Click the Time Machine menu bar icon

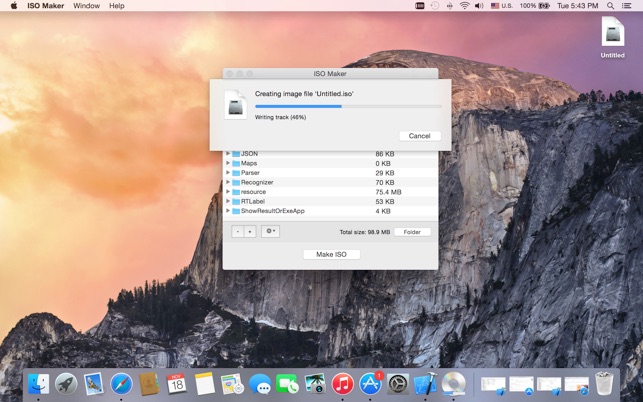click(x=435, y=6)
